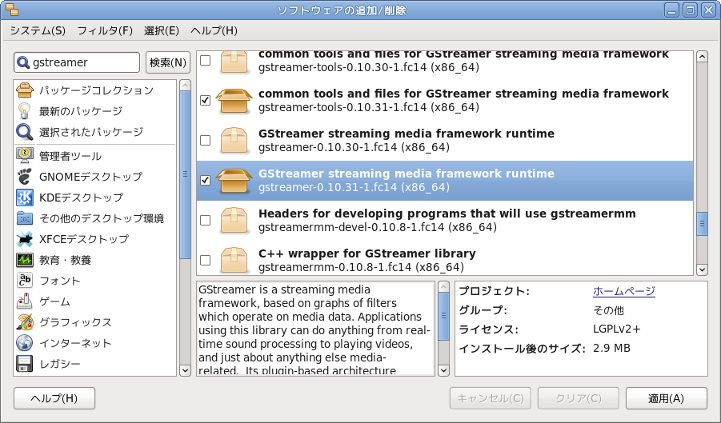Select the 最新のパッケージ label
The height and width of the screenshot is (423, 721).
80,111
